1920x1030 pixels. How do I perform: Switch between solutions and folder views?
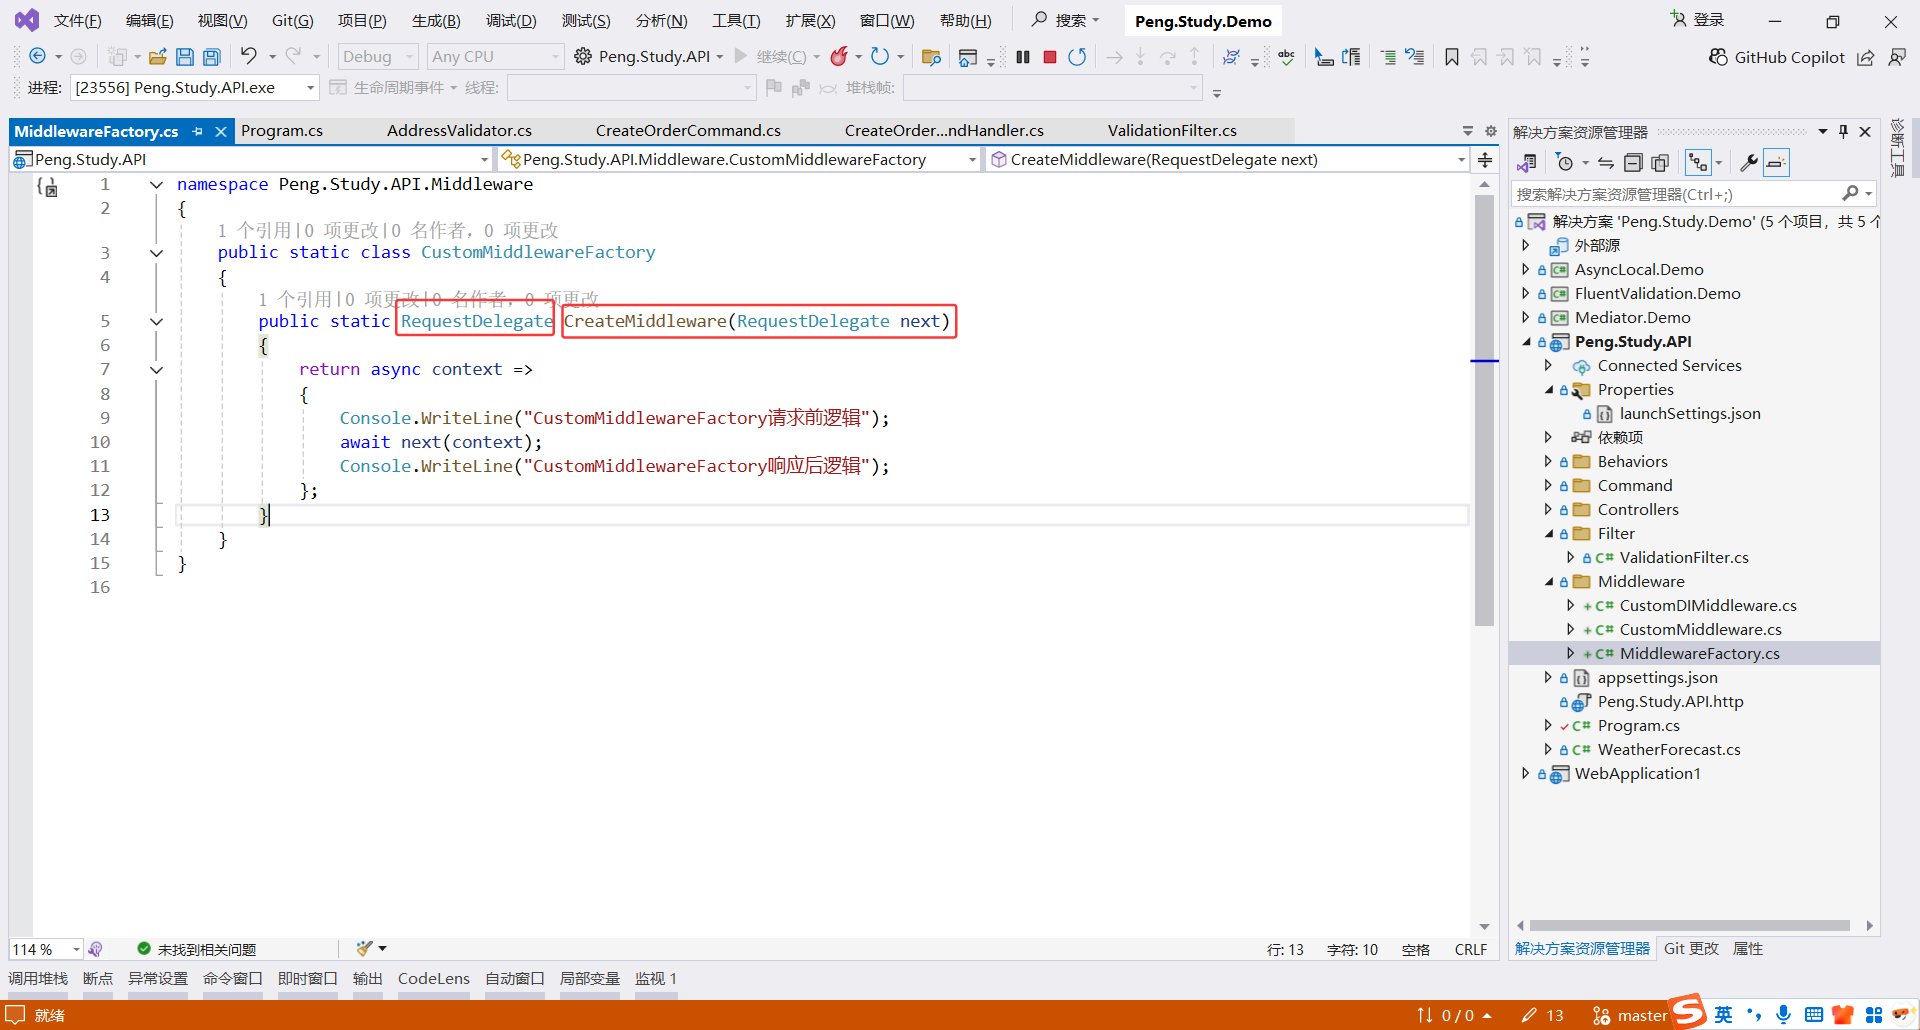pyautogui.click(x=1527, y=162)
